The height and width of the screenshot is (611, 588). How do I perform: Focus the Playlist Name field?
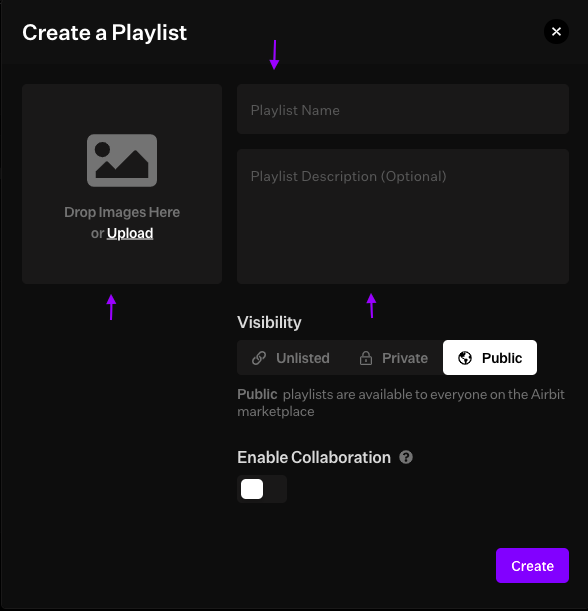pos(403,109)
